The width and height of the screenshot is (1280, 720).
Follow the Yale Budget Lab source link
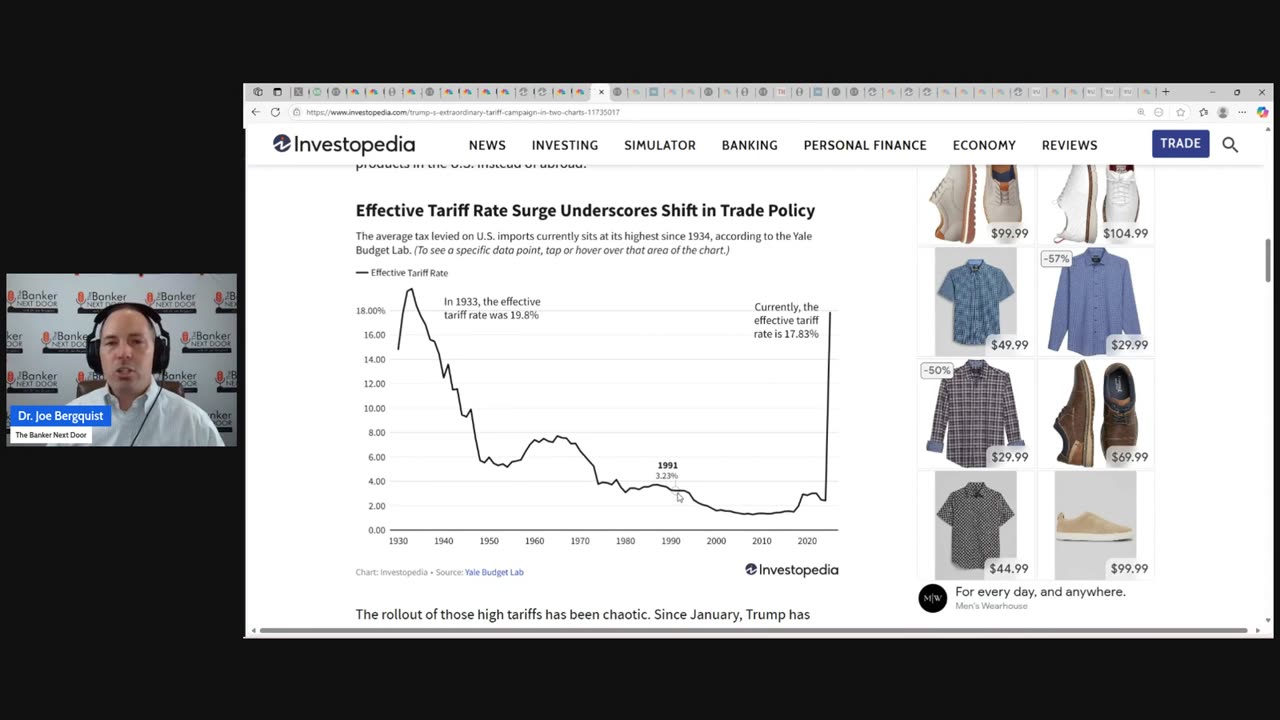[494, 572]
